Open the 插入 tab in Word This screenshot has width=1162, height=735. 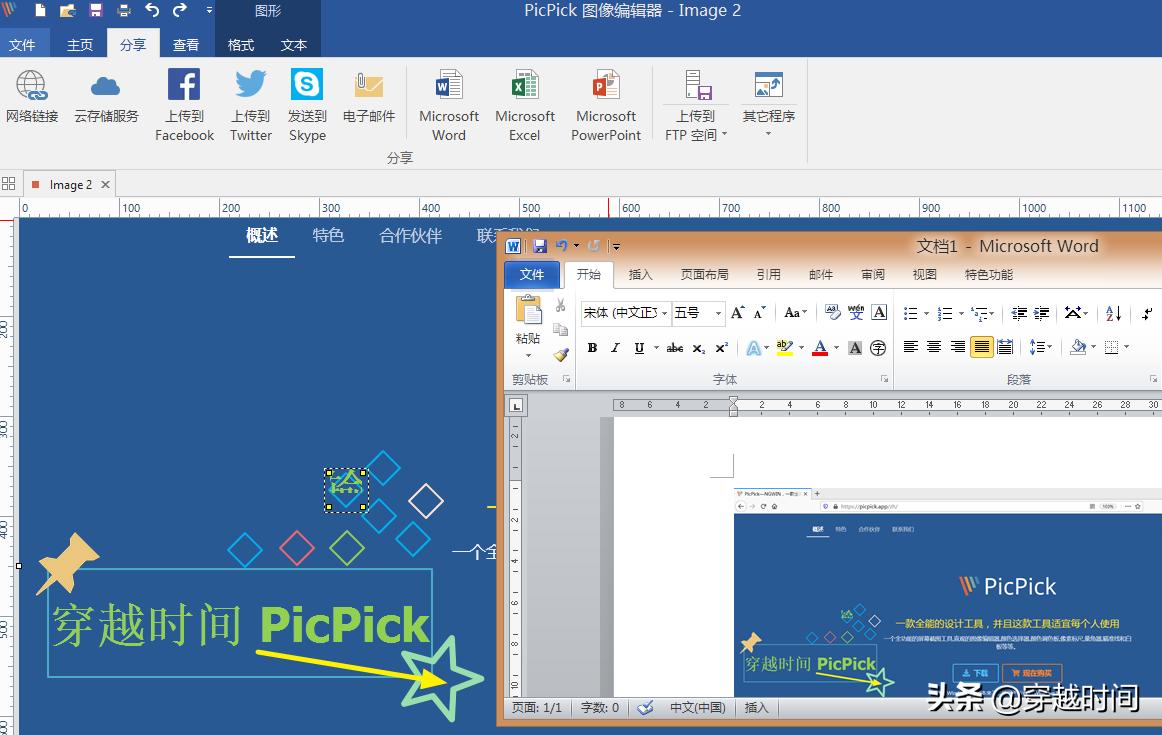(640, 274)
